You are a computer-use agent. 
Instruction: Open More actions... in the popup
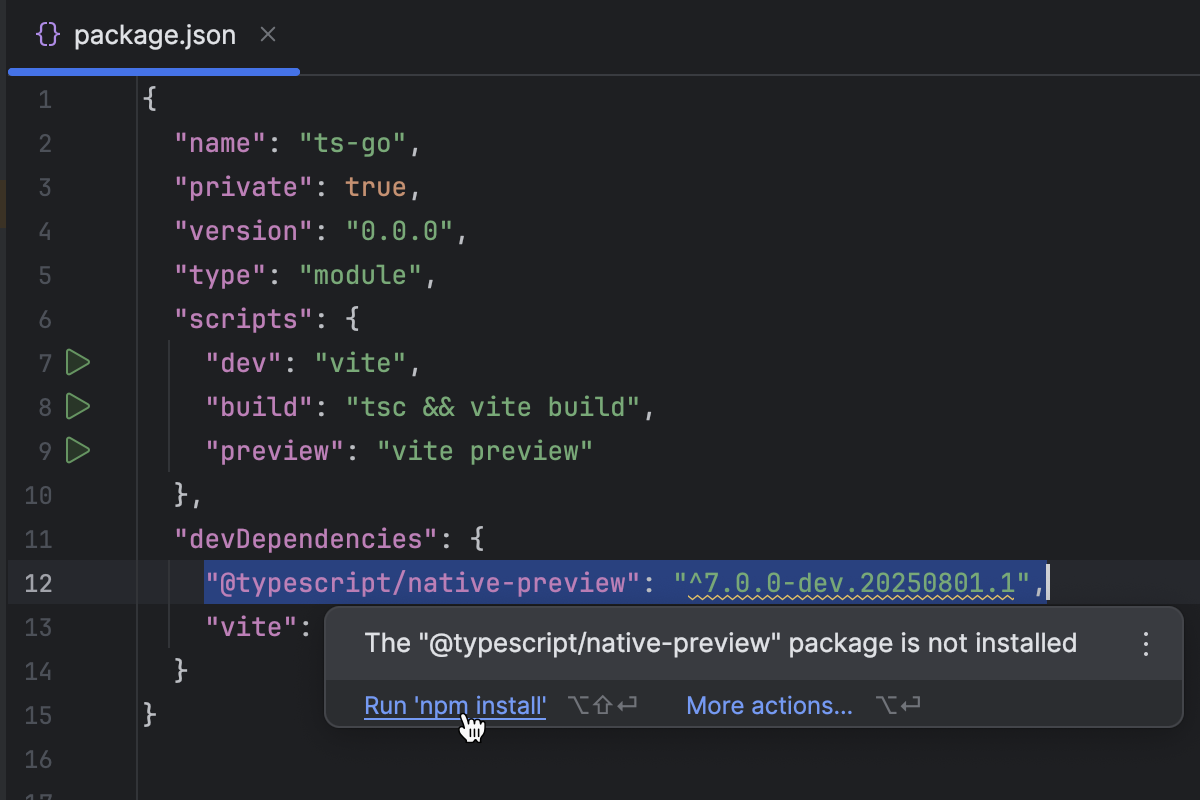[769, 705]
